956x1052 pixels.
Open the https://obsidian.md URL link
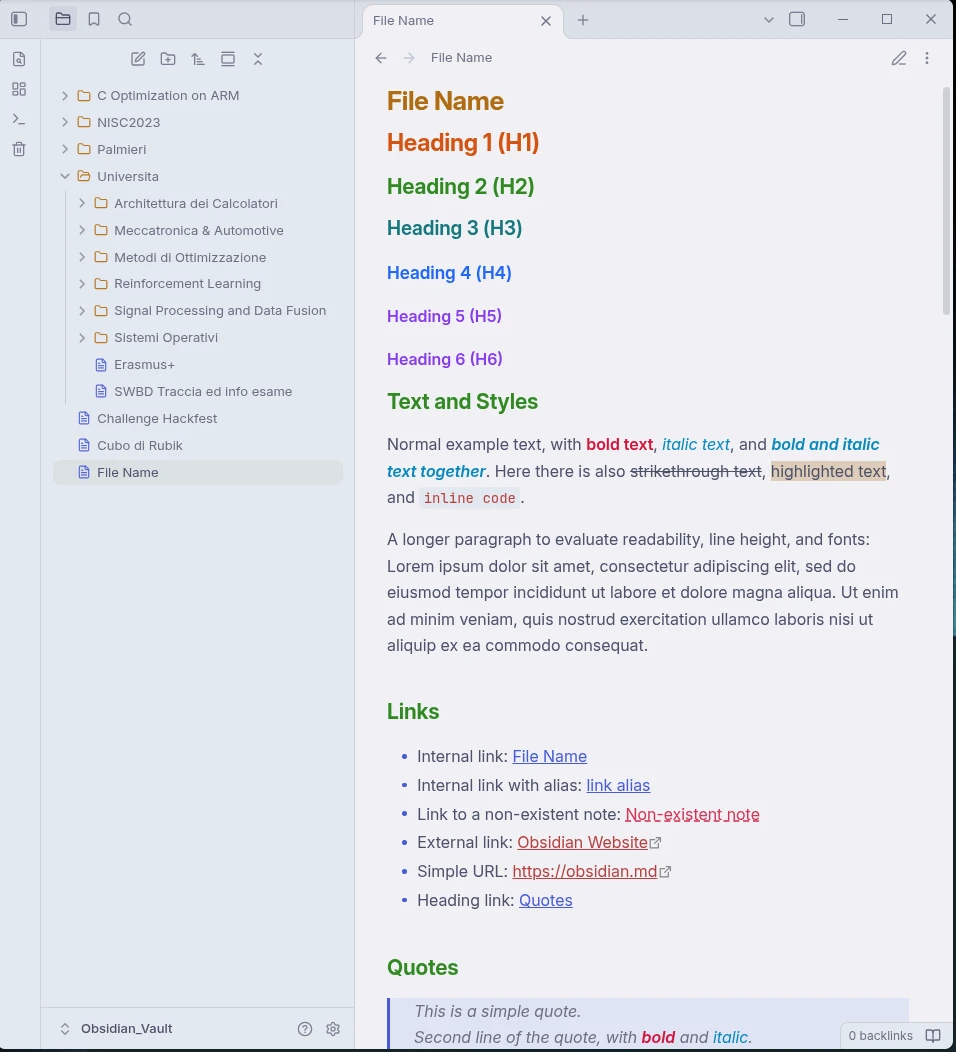pyautogui.click(x=584, y=871)
